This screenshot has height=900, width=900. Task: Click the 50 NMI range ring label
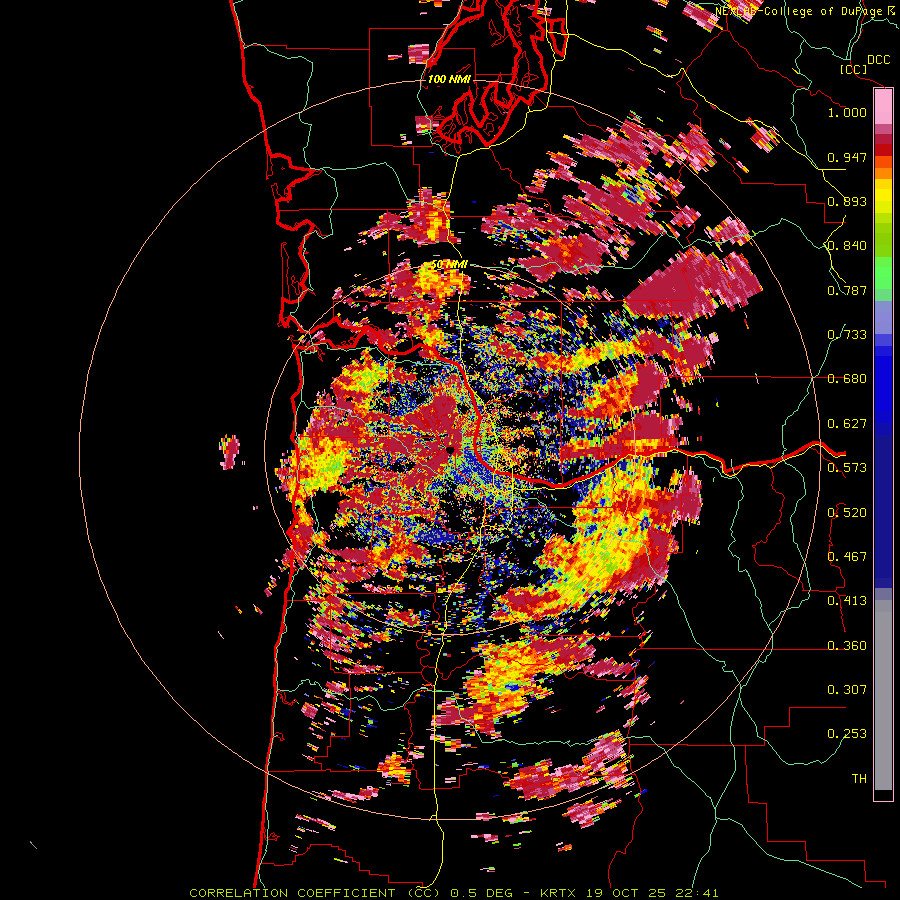click(449, 265)
